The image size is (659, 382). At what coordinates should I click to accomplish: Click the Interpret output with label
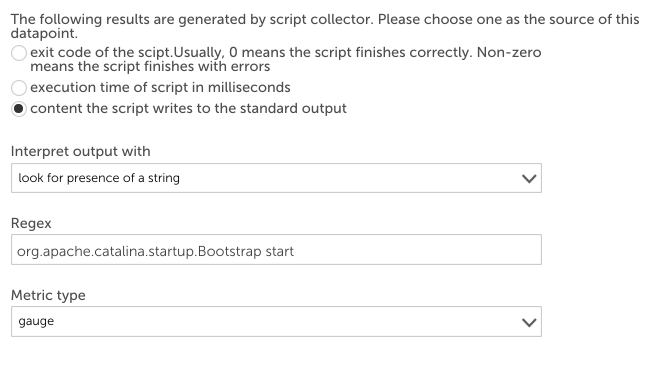(80, 151)
